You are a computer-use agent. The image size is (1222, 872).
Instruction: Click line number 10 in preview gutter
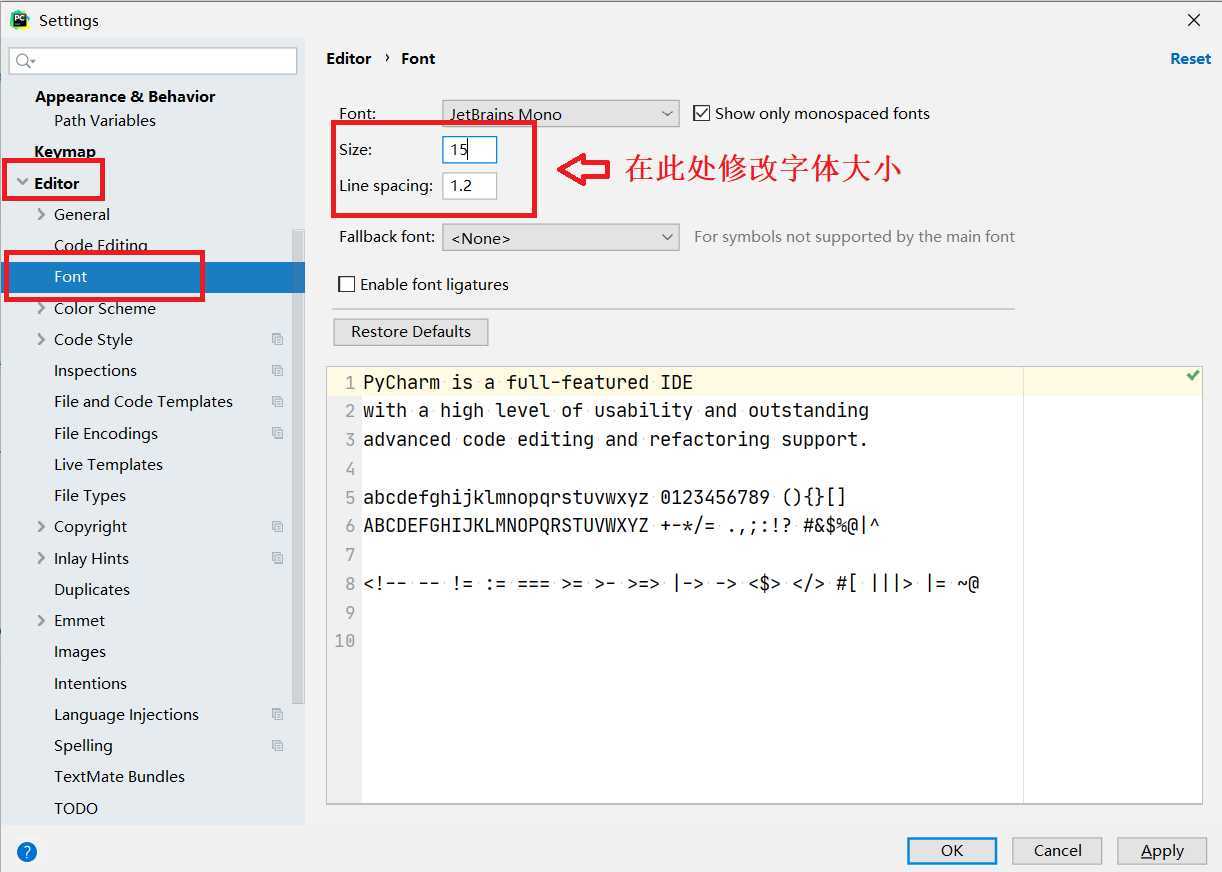pos(345,641)
